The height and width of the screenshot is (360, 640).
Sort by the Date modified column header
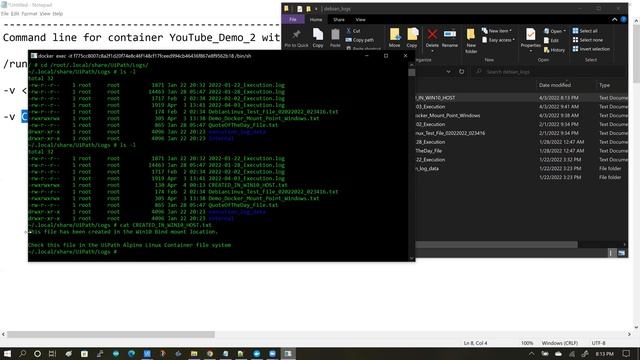click(x=555, y=85)
